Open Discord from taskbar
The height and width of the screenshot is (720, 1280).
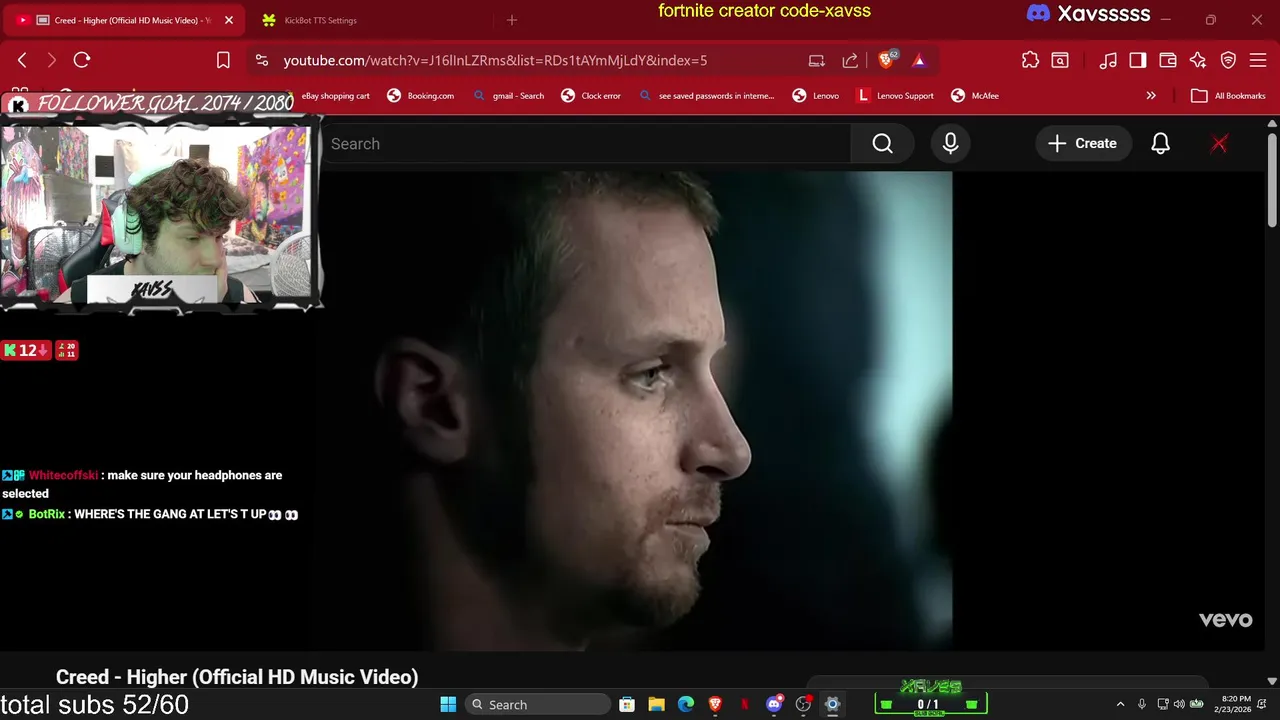[x=774, y=704]
